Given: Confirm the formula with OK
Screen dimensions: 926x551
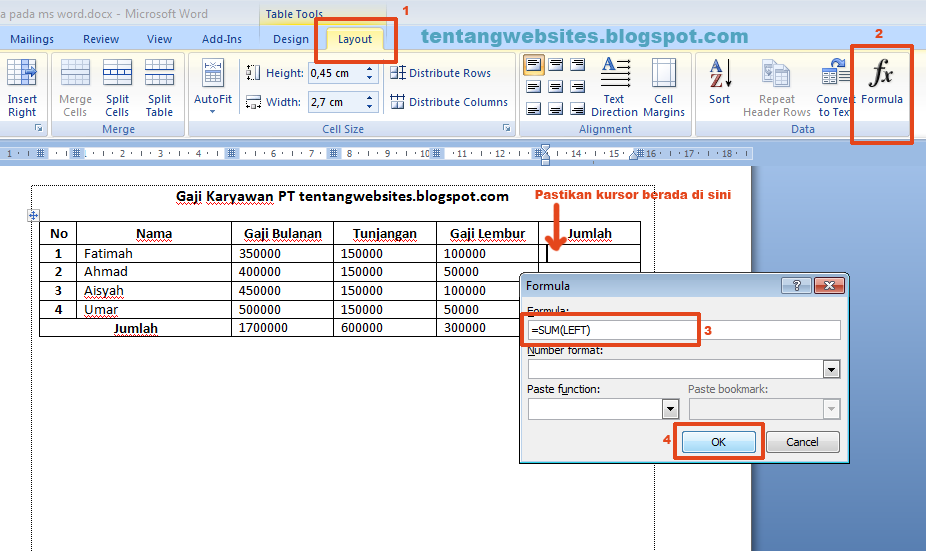Looking at the screenshot, I should 719,442.
